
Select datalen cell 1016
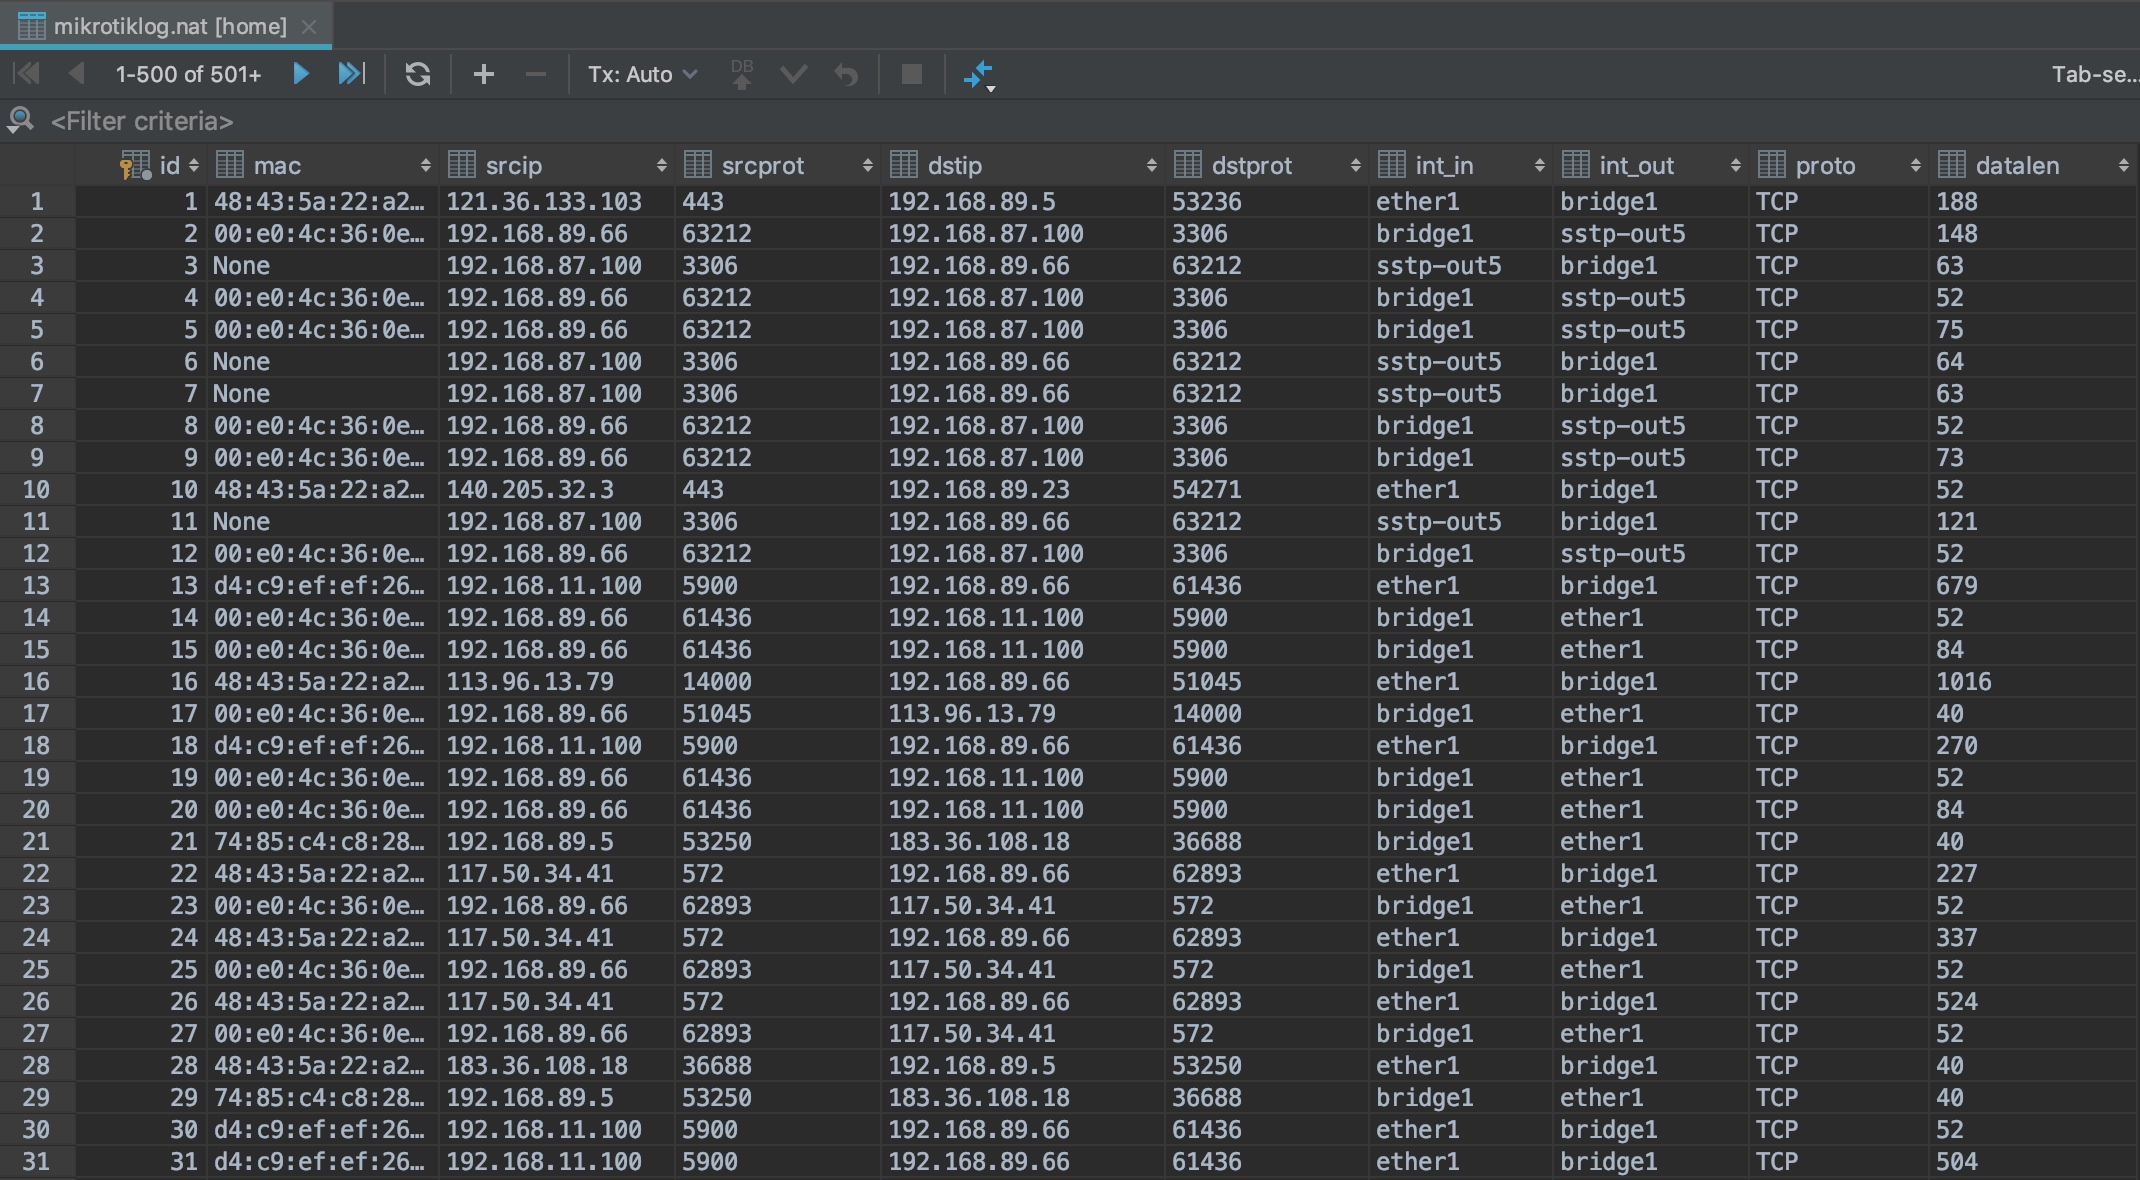pyautogui.click(x=2035, y=681)
